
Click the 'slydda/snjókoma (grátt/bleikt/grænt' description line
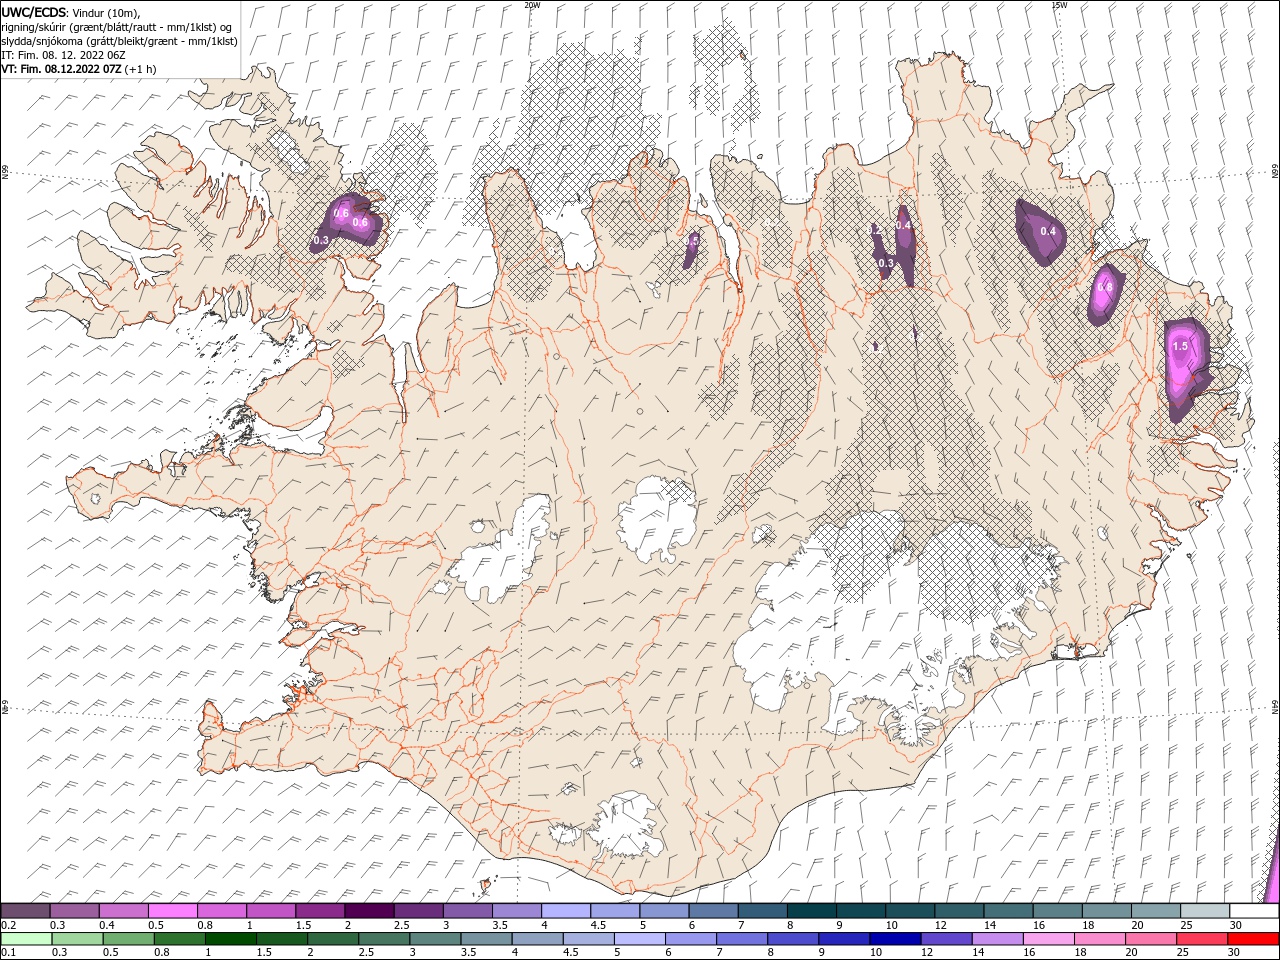pos(119,40)
